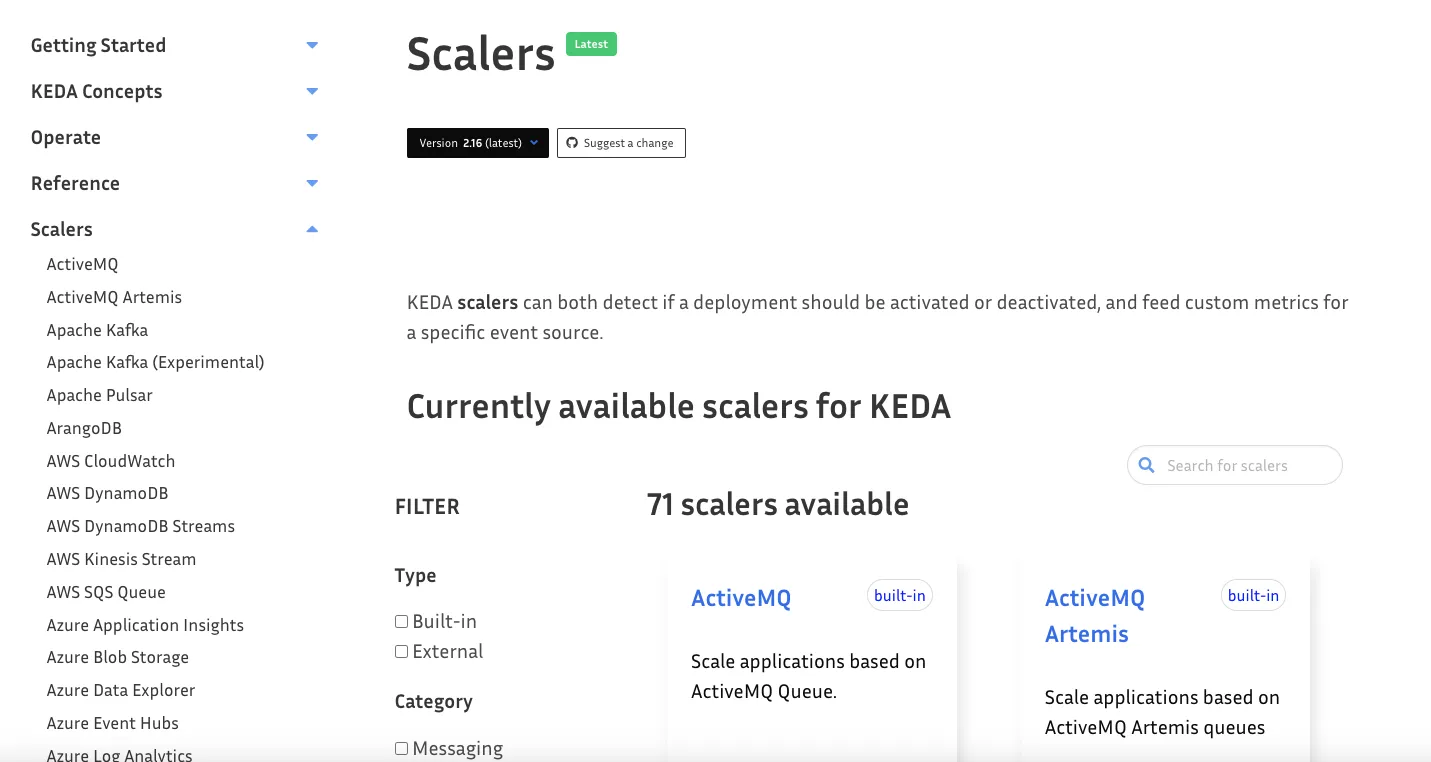Open Azure Blob Storage sidebar link
The width and height of the screenshot is (1431, 762).
pyautogui.click(x=118, y=657)
